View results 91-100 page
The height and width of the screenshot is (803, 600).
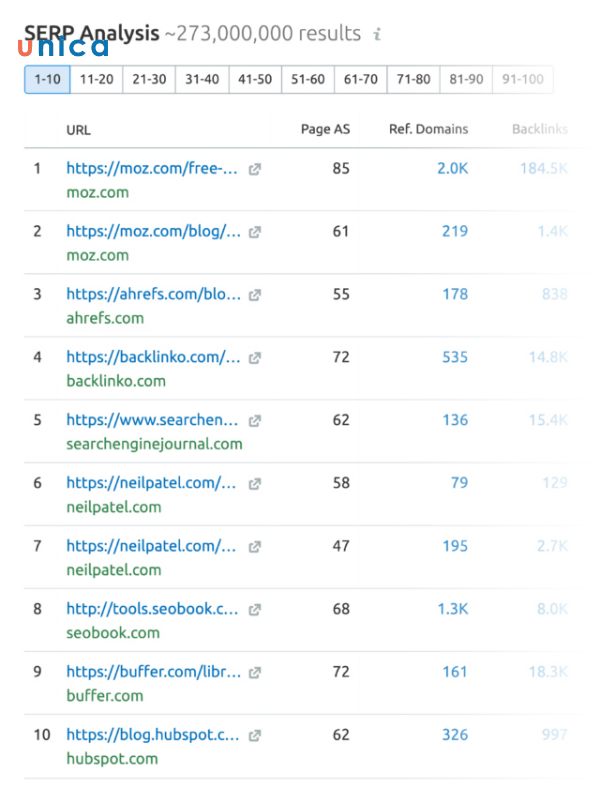pyautogui.click(x=523, y=79)
